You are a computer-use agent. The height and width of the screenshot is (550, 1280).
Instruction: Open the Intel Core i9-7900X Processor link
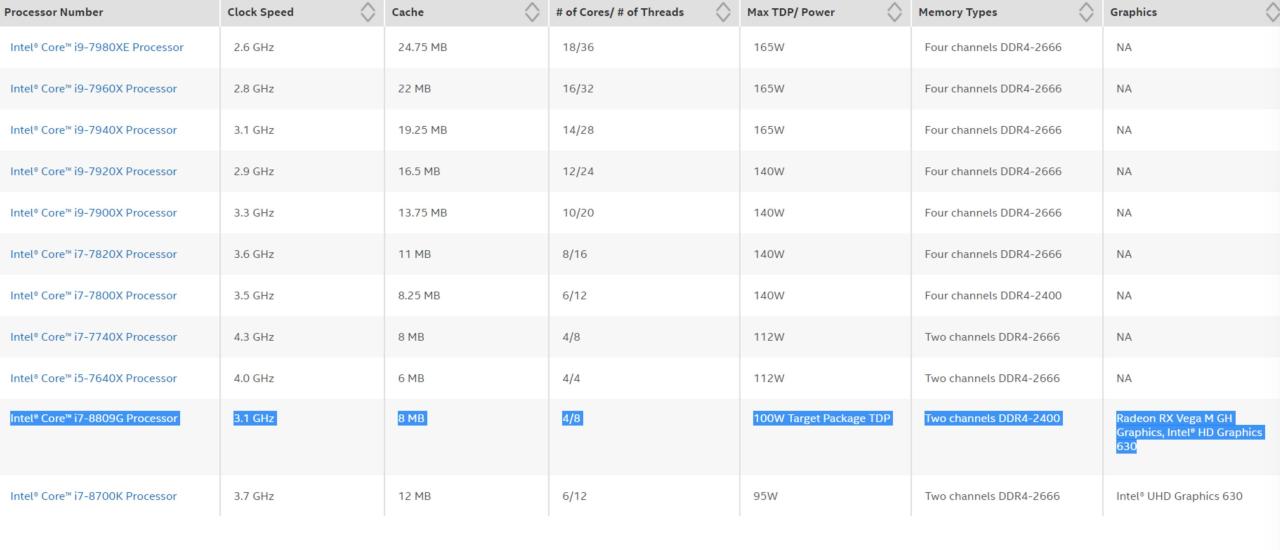click(93, 213)
